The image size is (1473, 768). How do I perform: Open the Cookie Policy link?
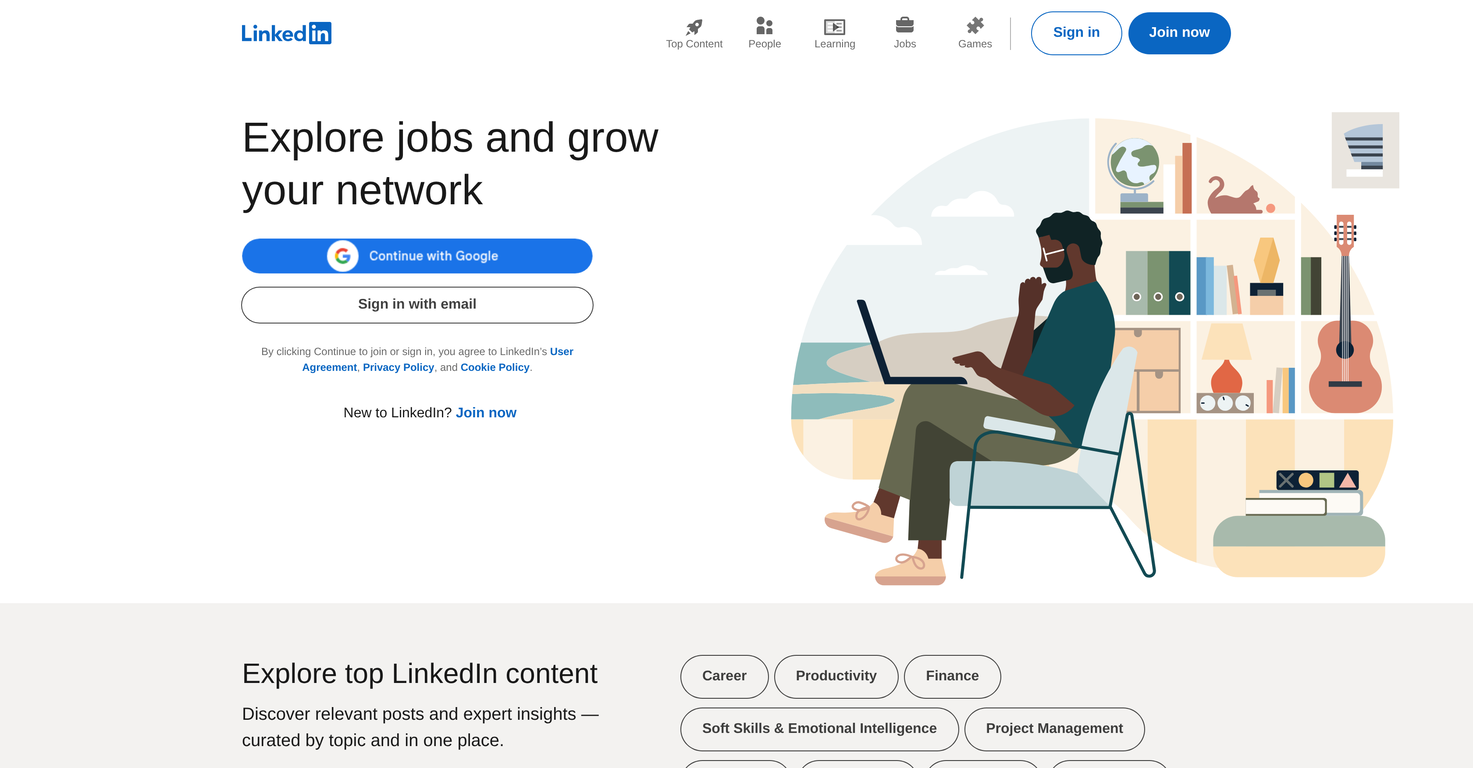click(x=494, y=367)
